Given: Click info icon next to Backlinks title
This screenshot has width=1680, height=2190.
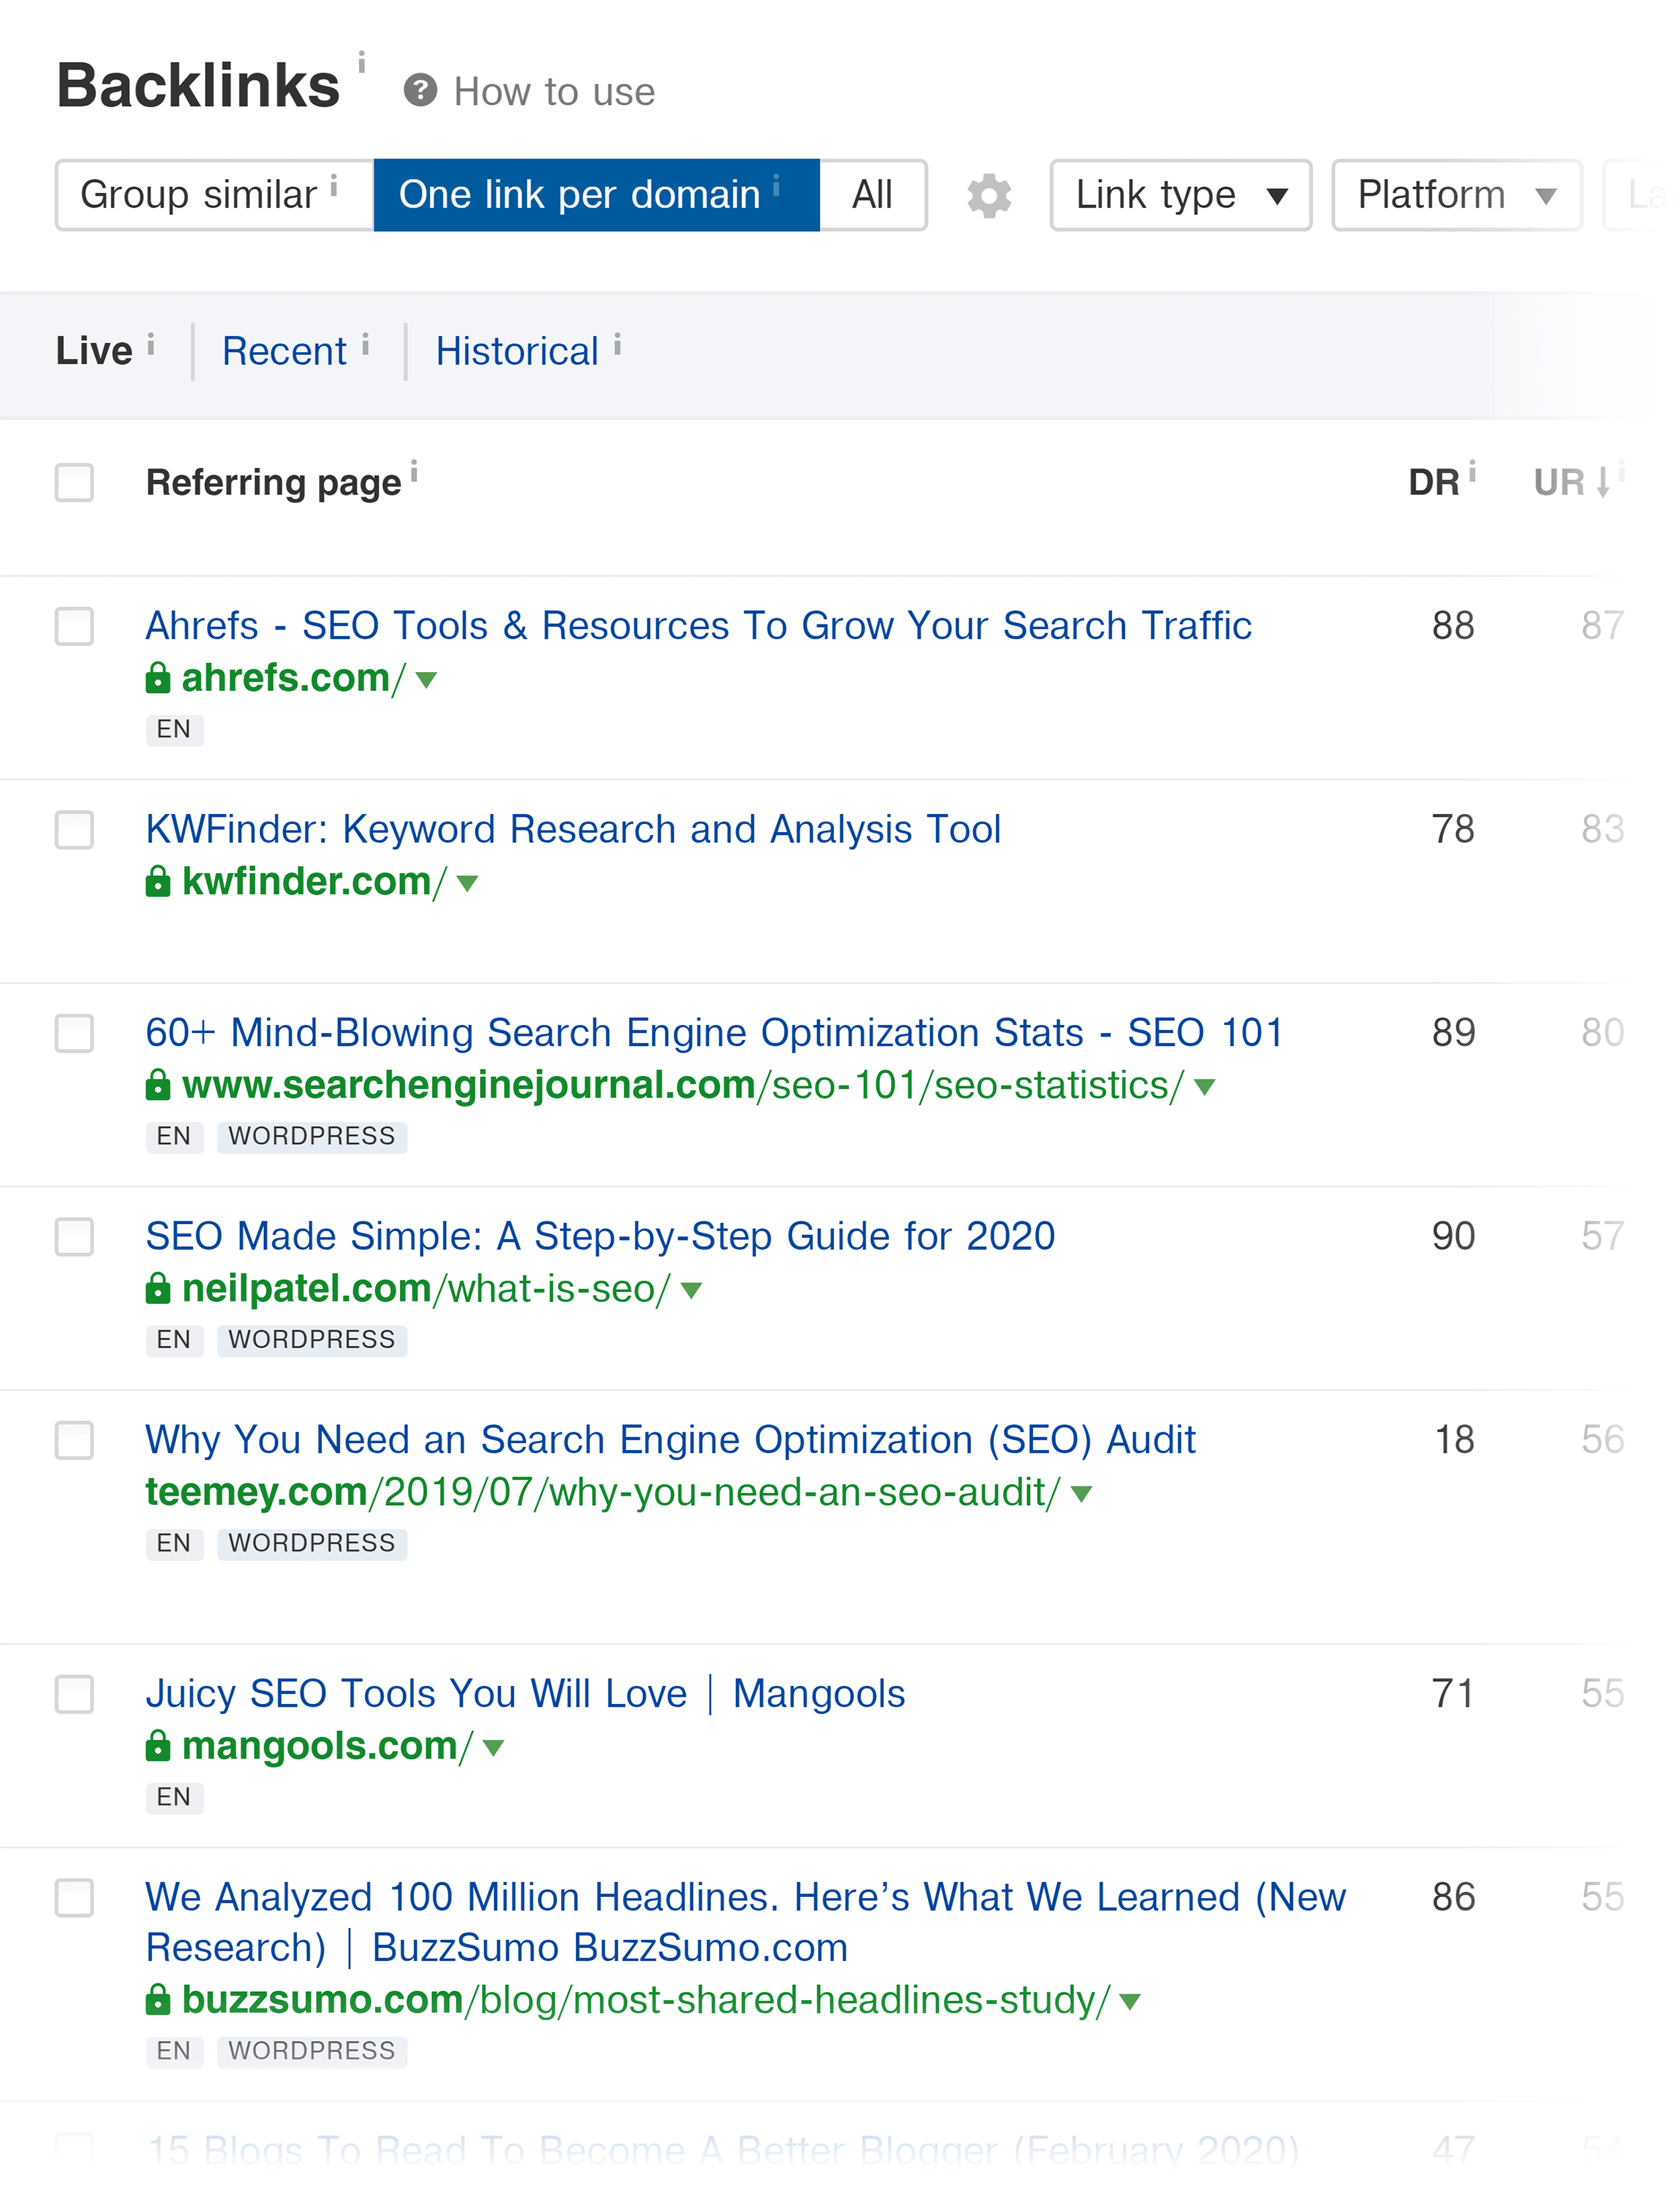Looking at the screenshot, I should pos(362,62).
